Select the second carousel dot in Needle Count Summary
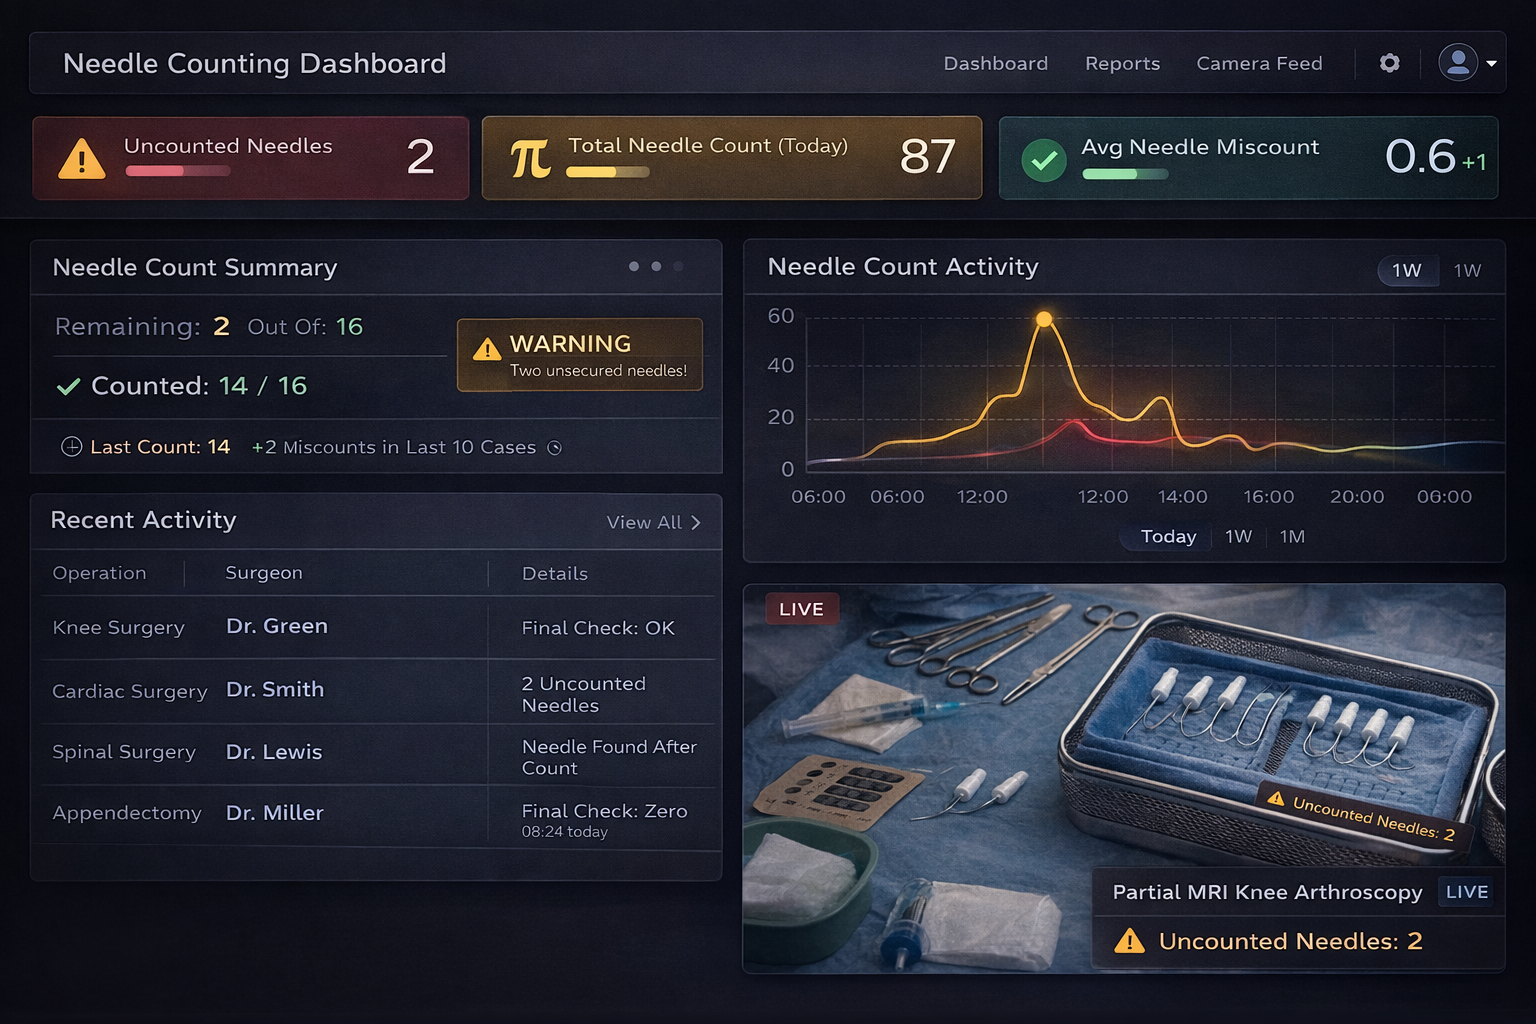 [656, 266]
